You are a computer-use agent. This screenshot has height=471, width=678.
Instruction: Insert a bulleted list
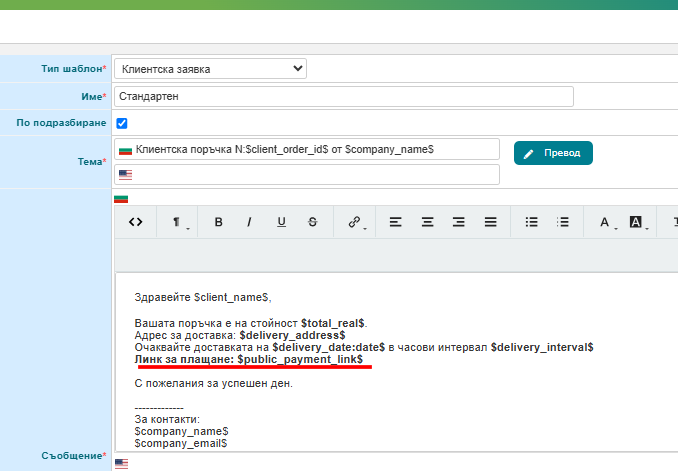click(532, 222)
